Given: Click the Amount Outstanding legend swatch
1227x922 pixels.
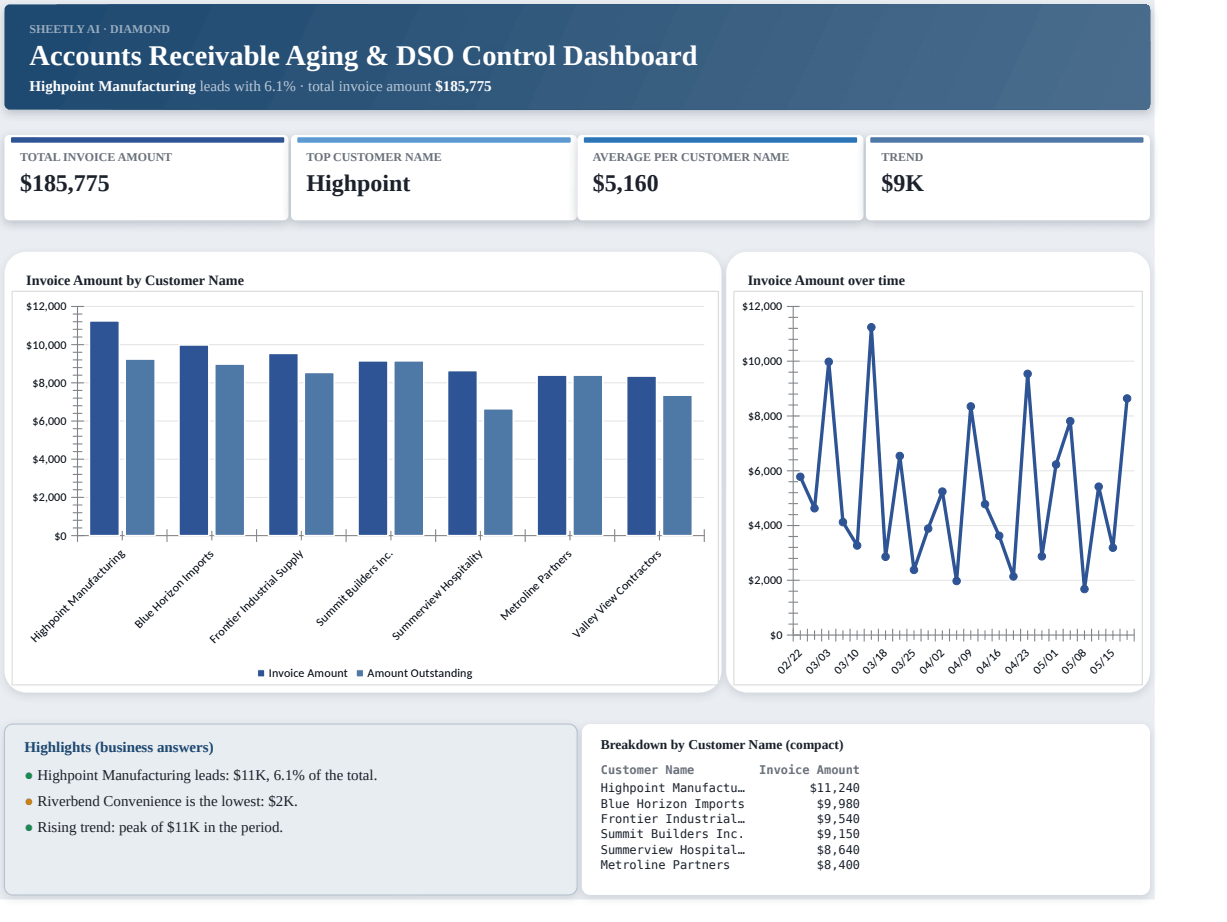Looking at the screenshot, I should click(360, 673).
